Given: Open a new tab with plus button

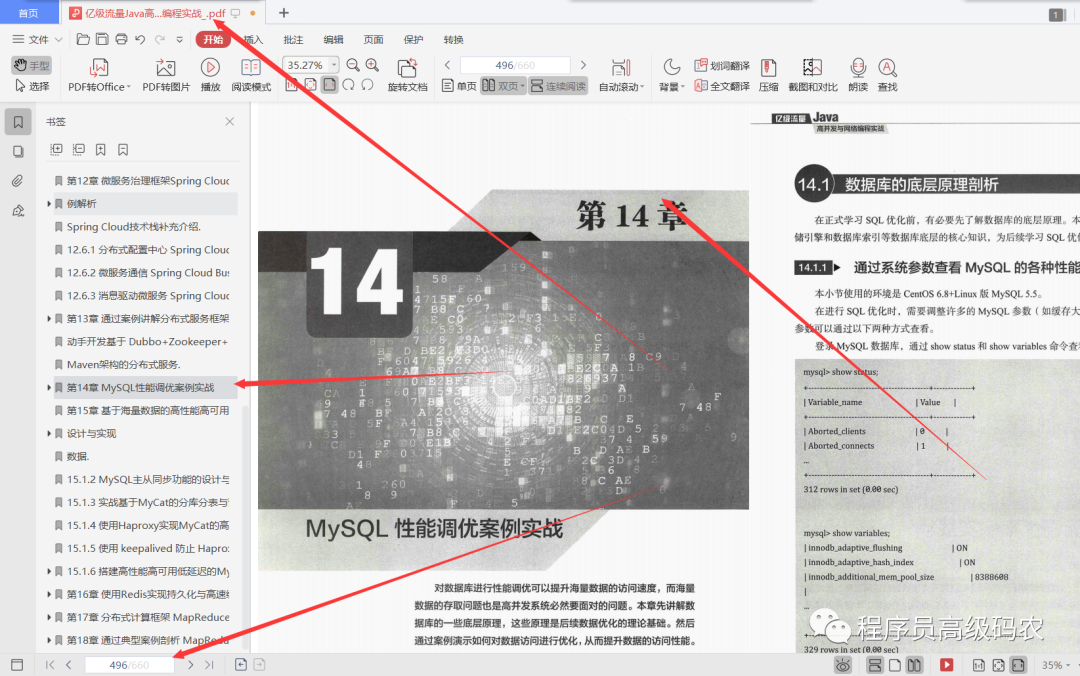Looking at the screenshot, I should (x=284, y=12).
